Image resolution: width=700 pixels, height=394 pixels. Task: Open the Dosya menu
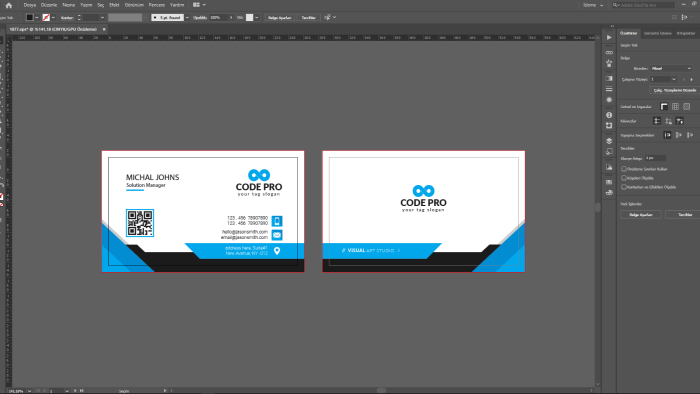tap(29, 5)
